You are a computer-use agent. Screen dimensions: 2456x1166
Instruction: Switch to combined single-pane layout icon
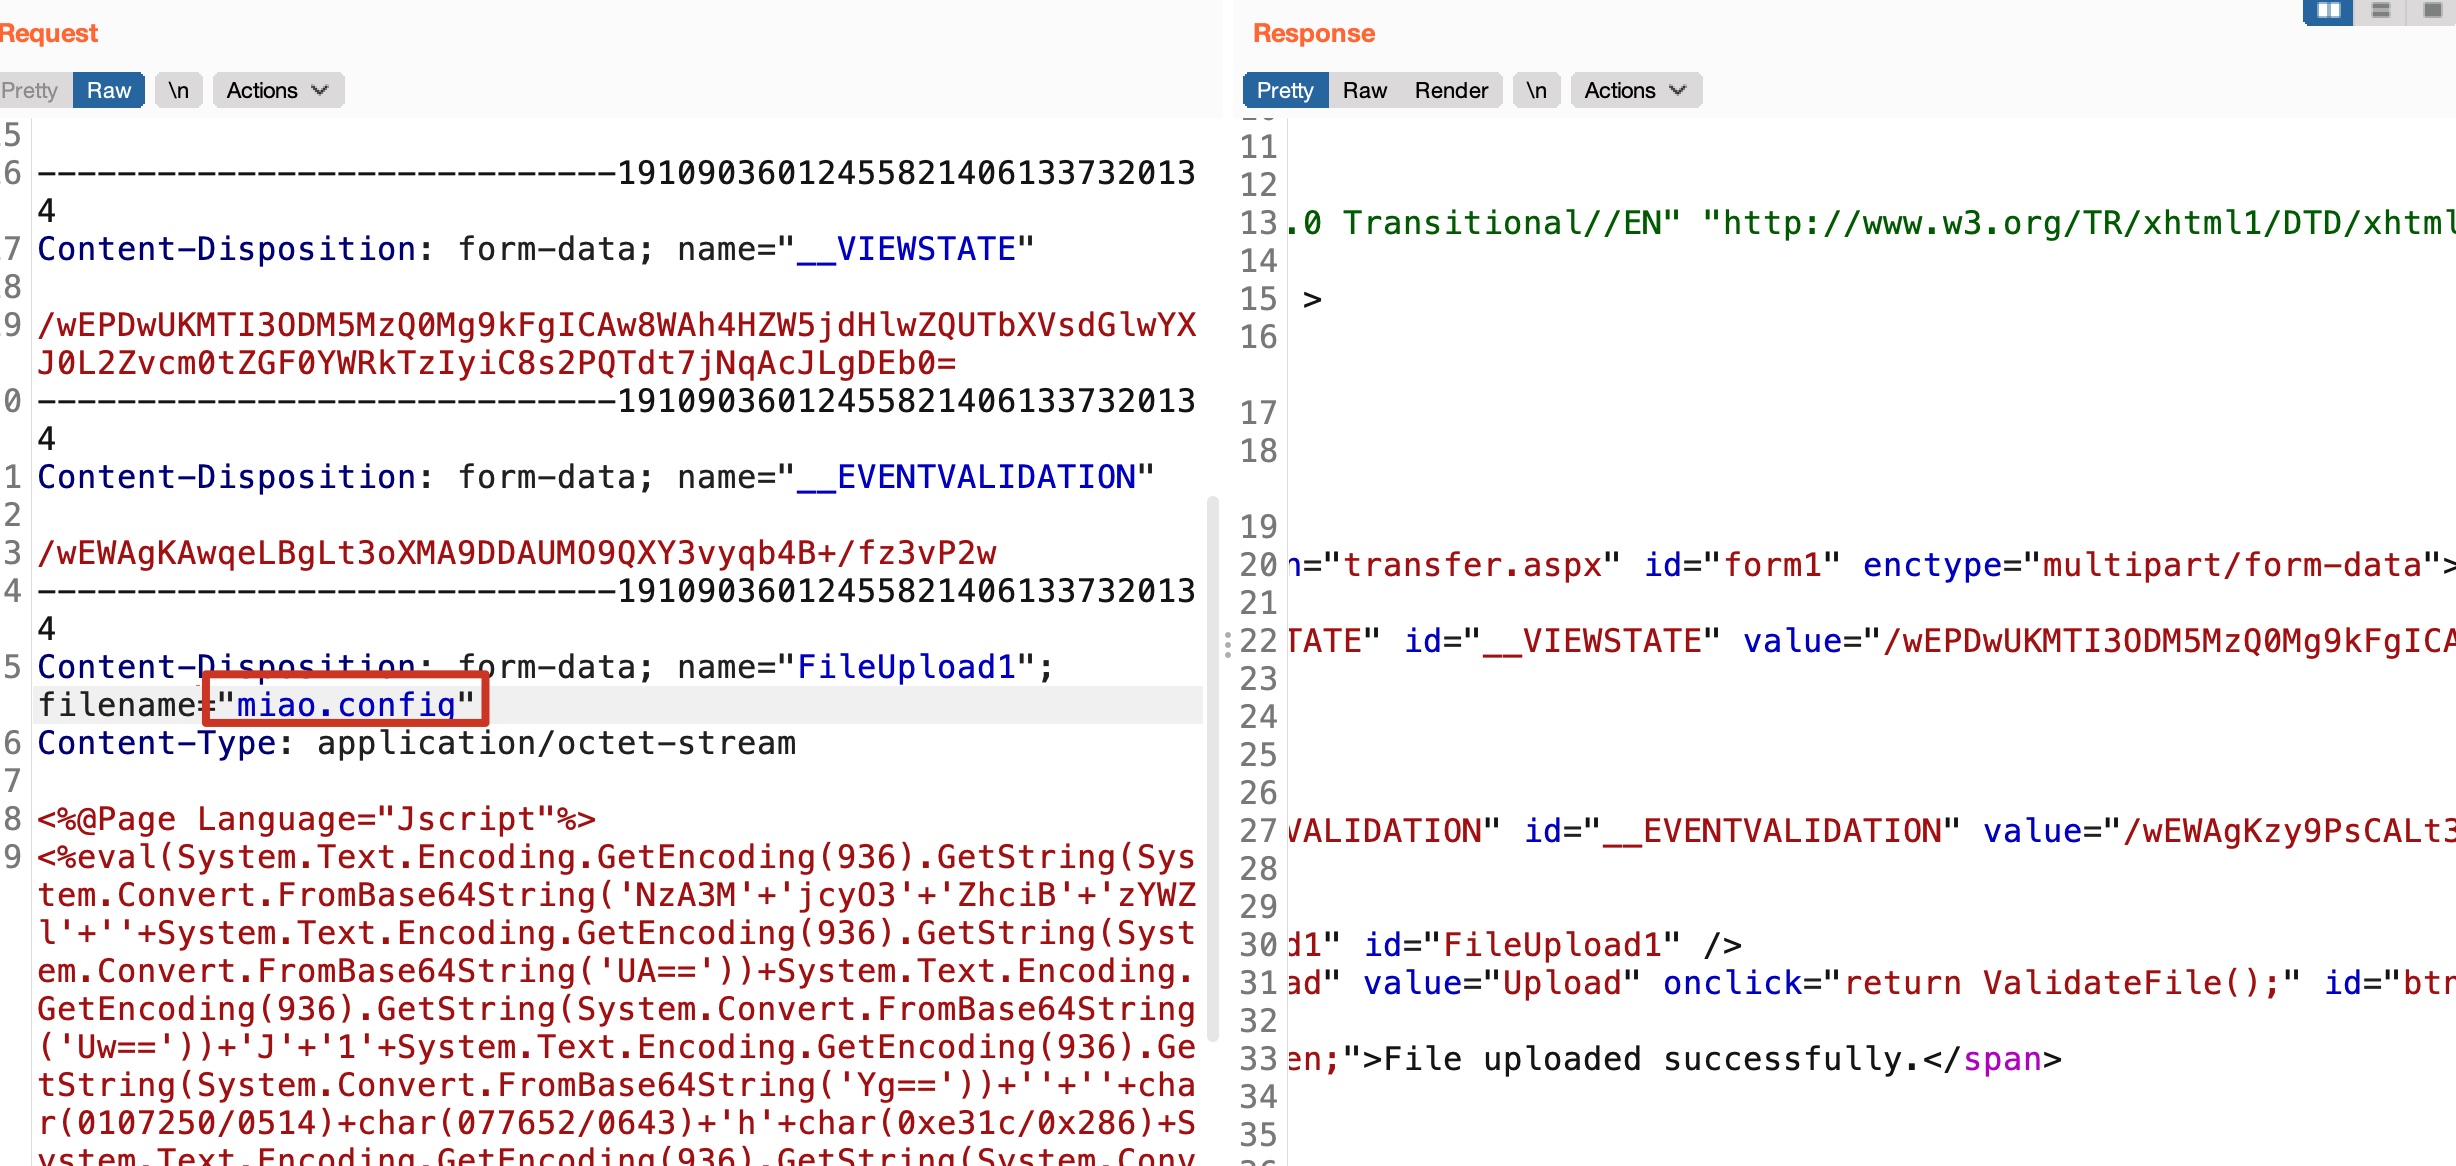point(2432,10)
